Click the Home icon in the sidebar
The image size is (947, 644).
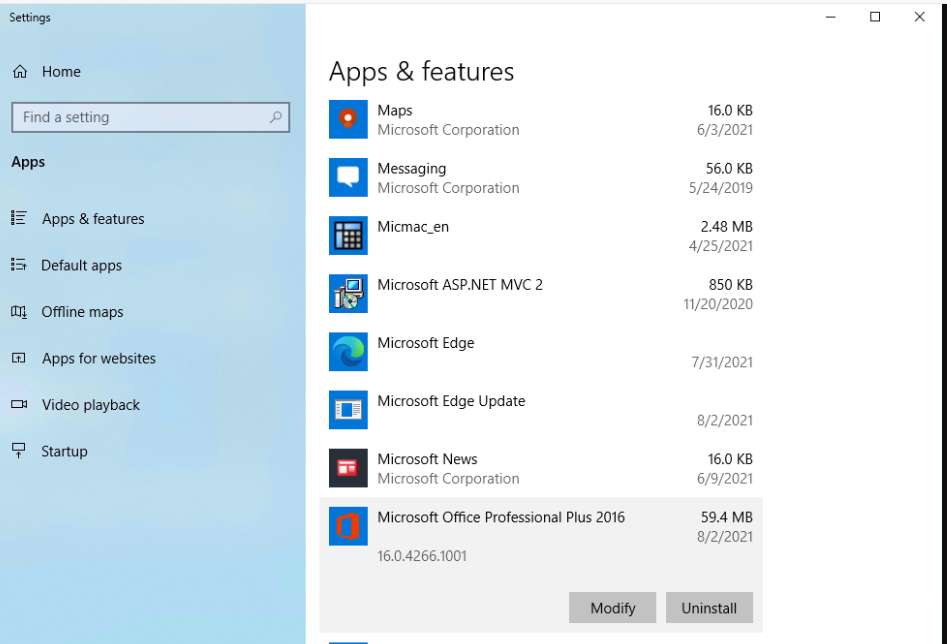coord(20,71)
